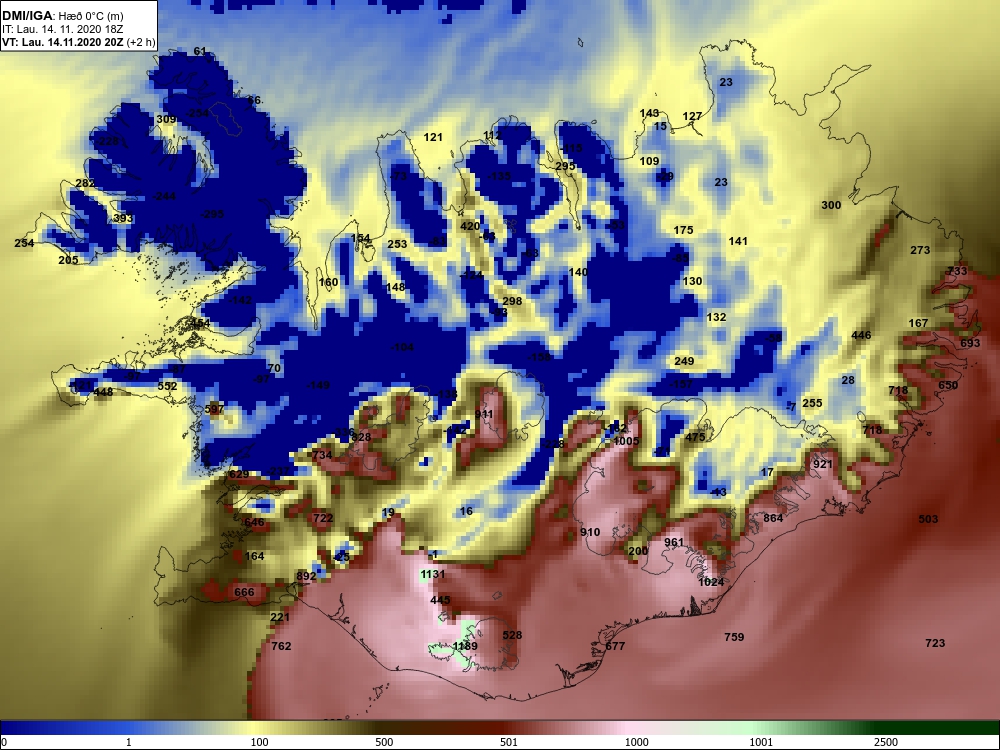Click the map value '693'
This screenshot has width=1000, height=750.
(x=970, y=342)
